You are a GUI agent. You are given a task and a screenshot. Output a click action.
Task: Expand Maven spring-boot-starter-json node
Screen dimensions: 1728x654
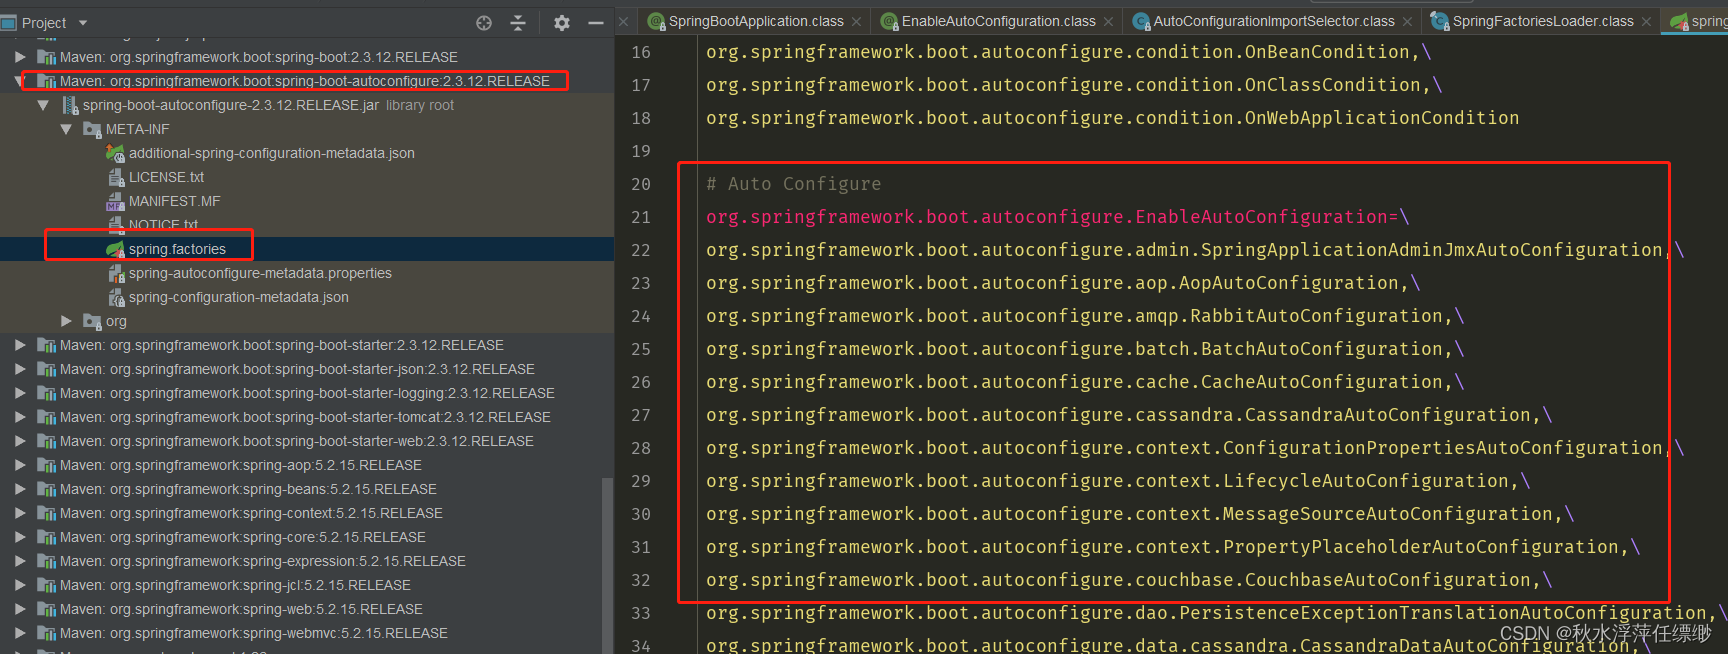click(20, 369)
